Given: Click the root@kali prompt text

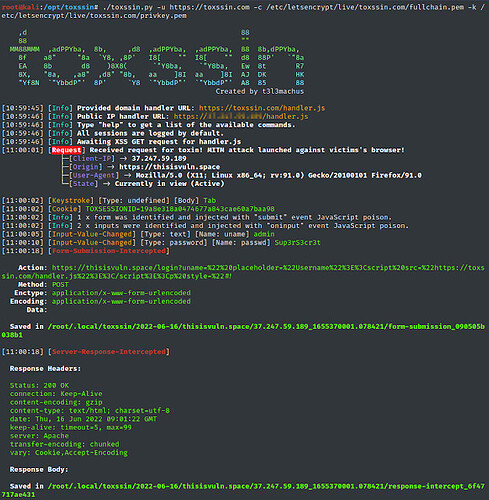Looking at the screenshot, I should pos(50,7).
